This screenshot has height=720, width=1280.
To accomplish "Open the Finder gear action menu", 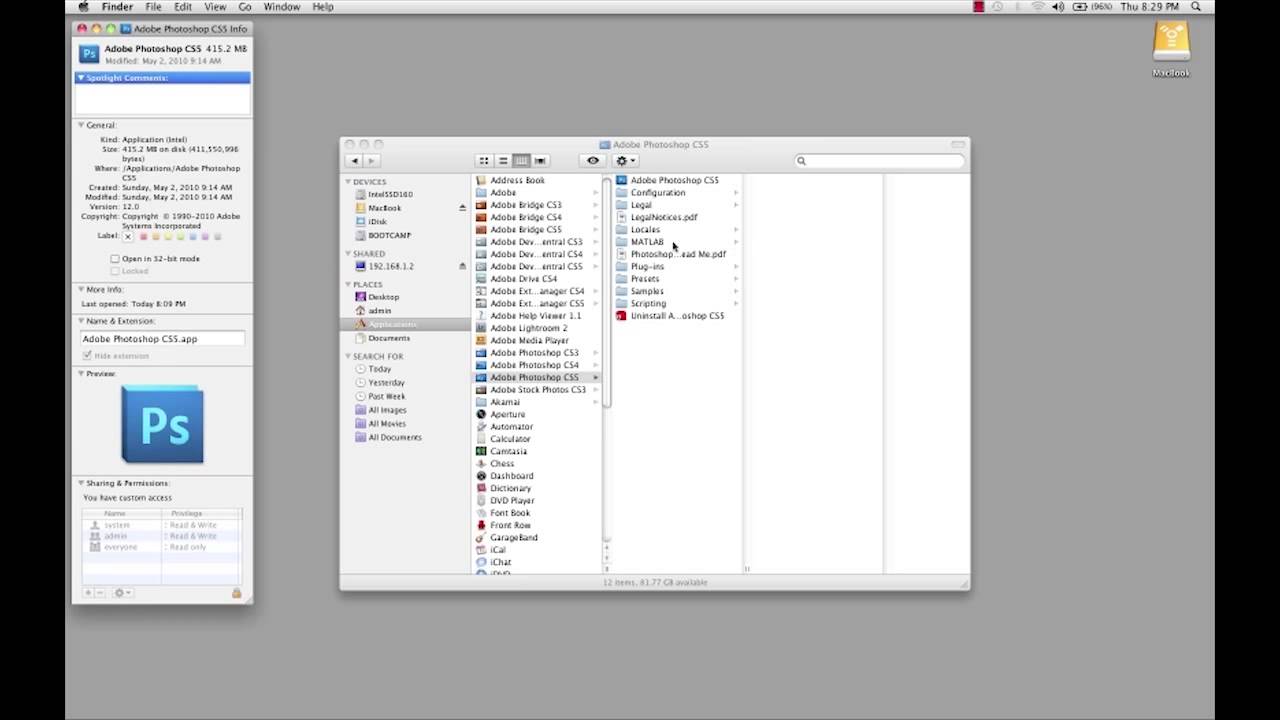I will (625, 160).
